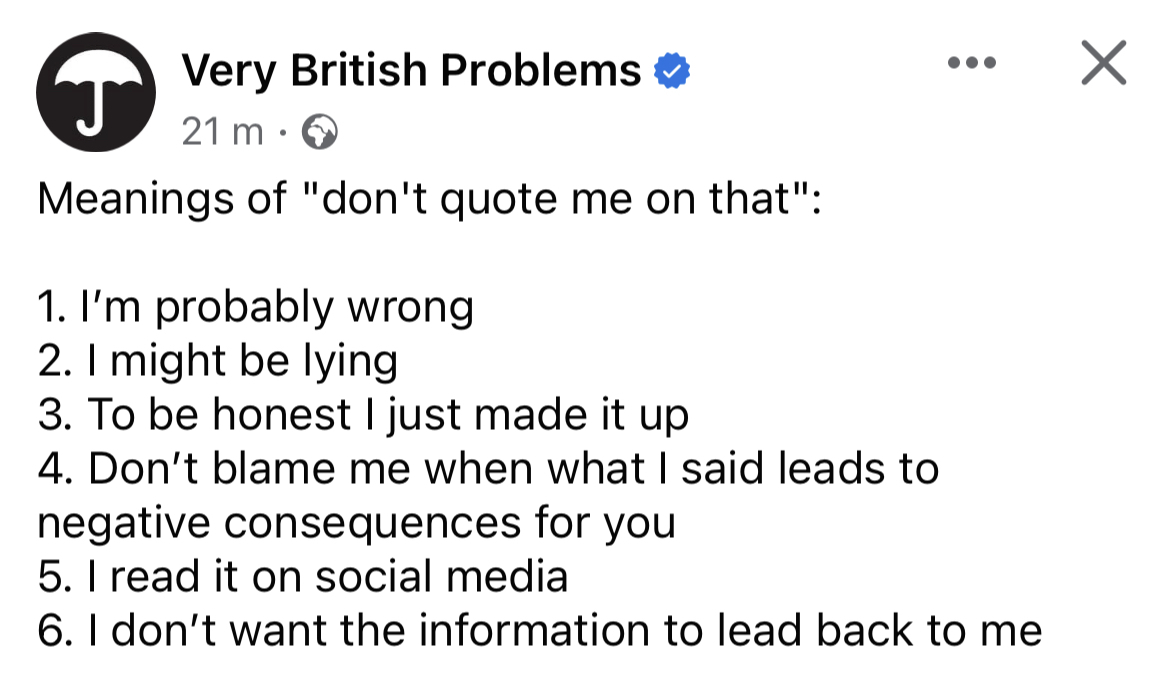Click the word "lying" in item 2

350,363
